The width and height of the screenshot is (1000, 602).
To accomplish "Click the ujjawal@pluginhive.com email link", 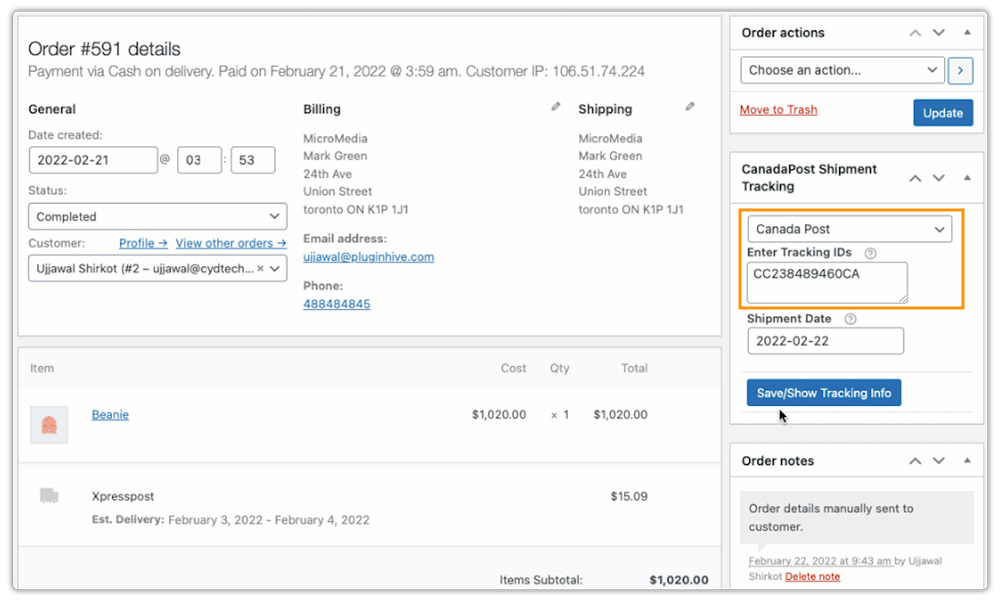I will [369, 257].
